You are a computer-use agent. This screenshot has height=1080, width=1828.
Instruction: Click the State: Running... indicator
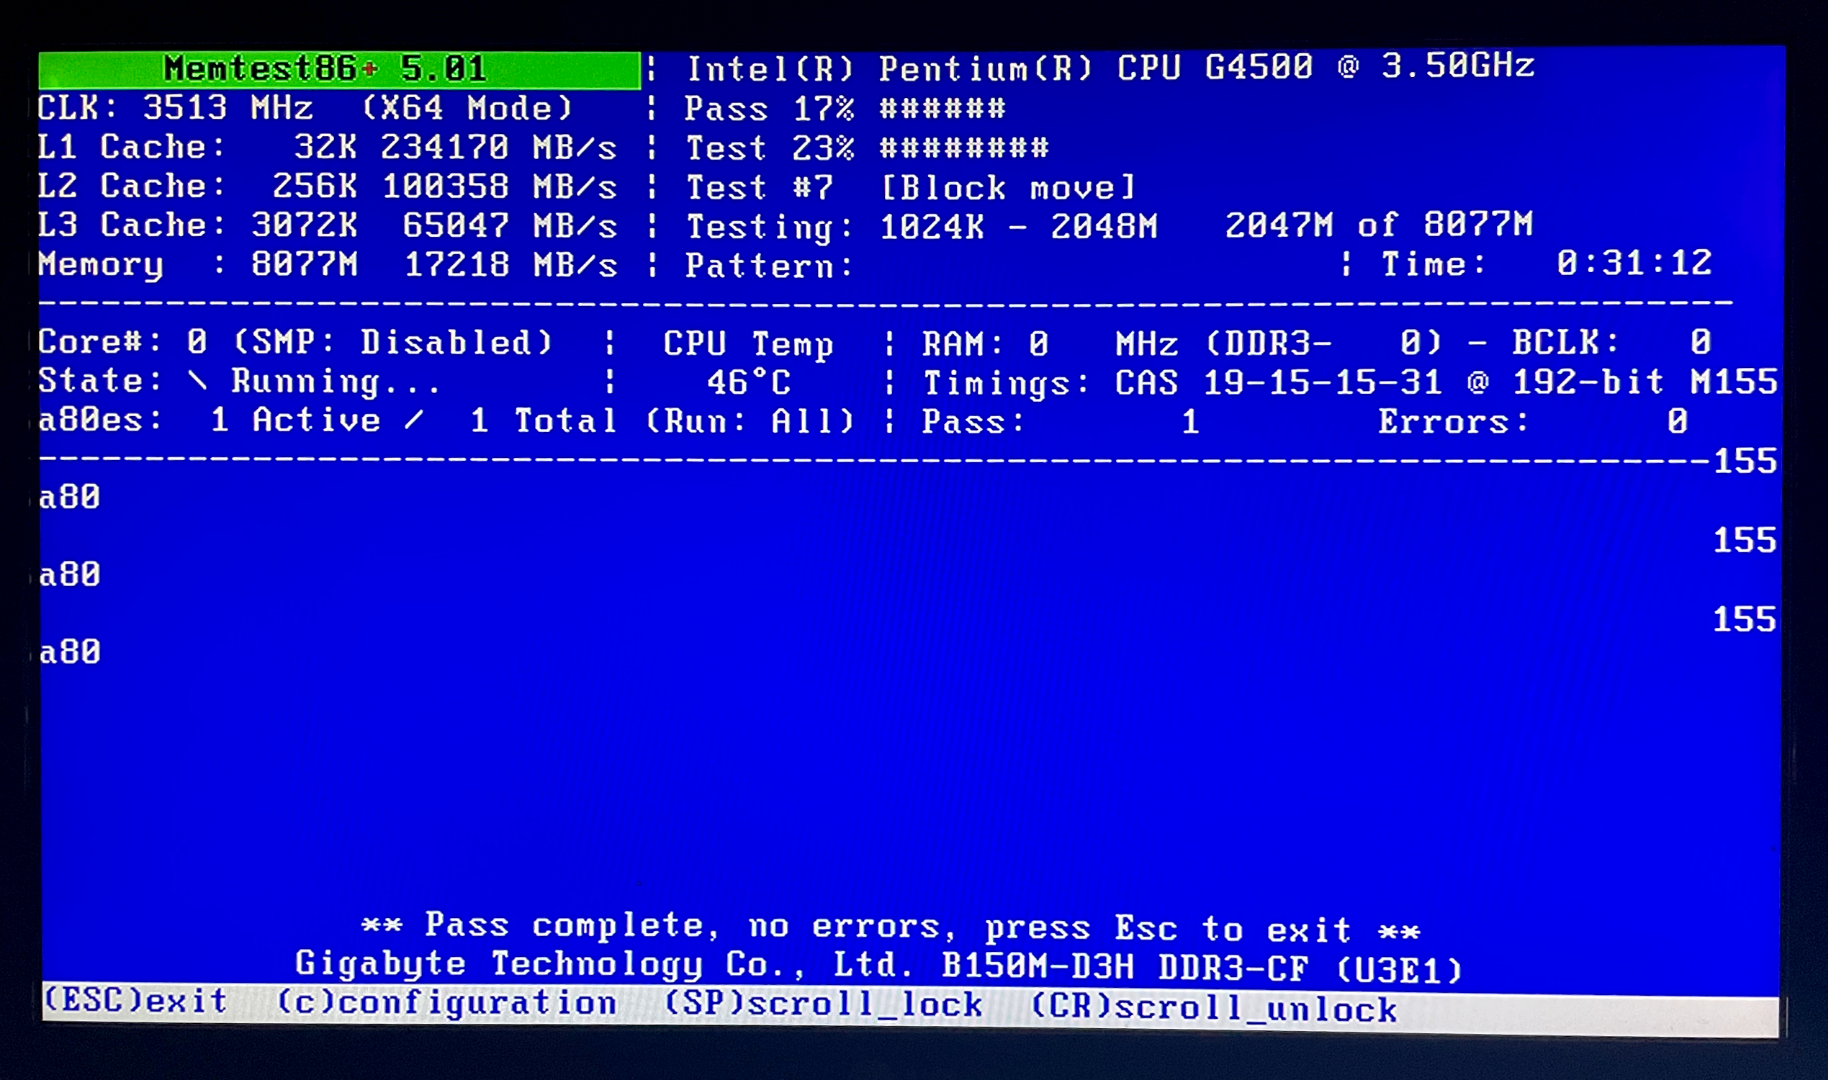pyautogui.click(x=239, y=381)
